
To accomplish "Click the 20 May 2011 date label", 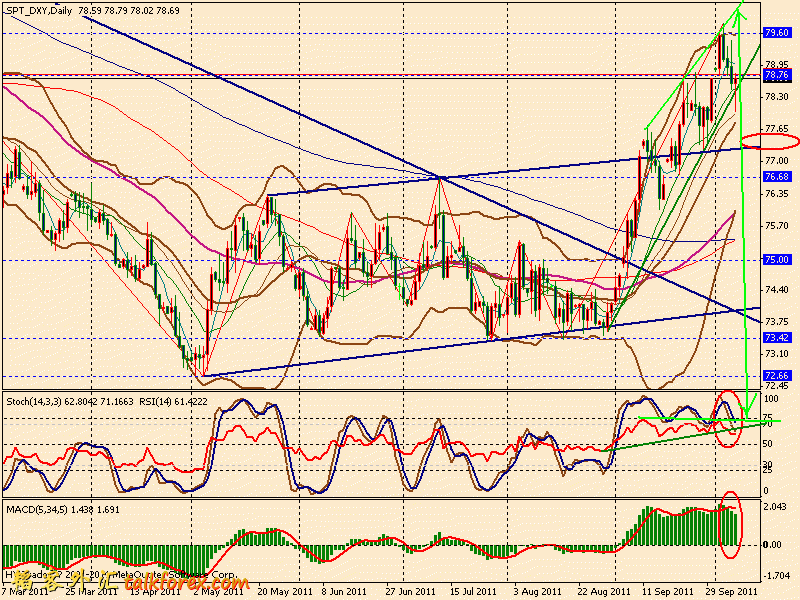I will (285, 591).
